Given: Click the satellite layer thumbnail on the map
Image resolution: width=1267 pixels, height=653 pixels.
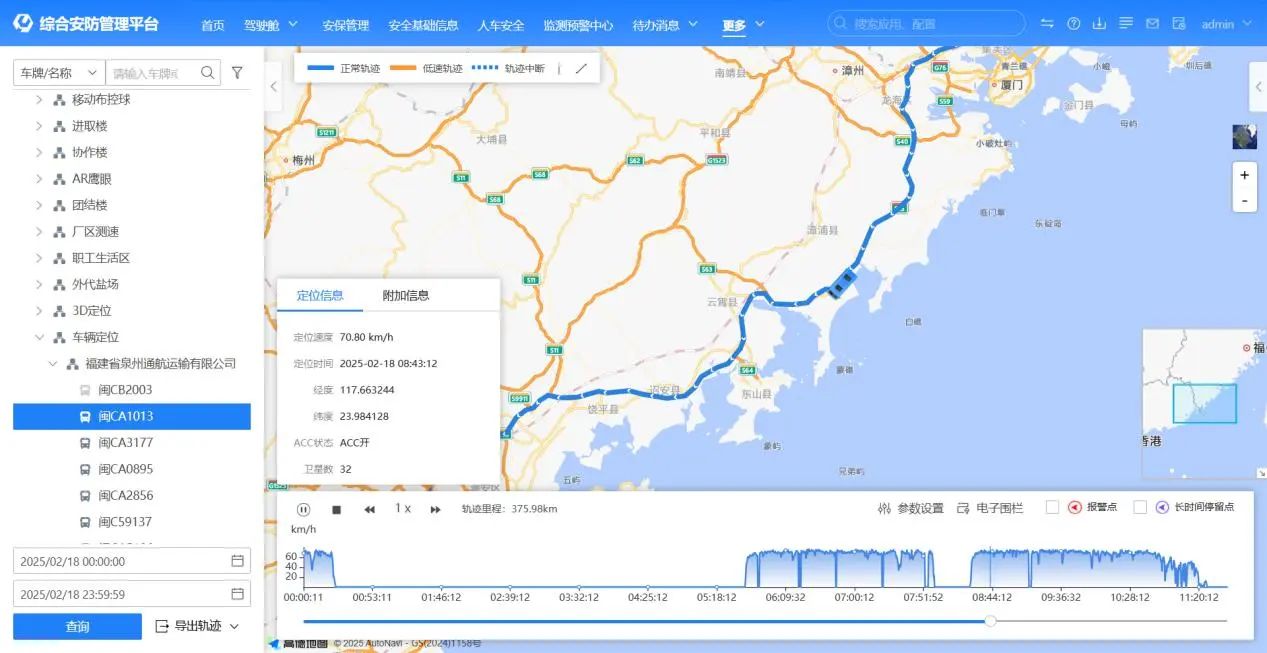Looking at the screenshot, I should point(1243,136).
